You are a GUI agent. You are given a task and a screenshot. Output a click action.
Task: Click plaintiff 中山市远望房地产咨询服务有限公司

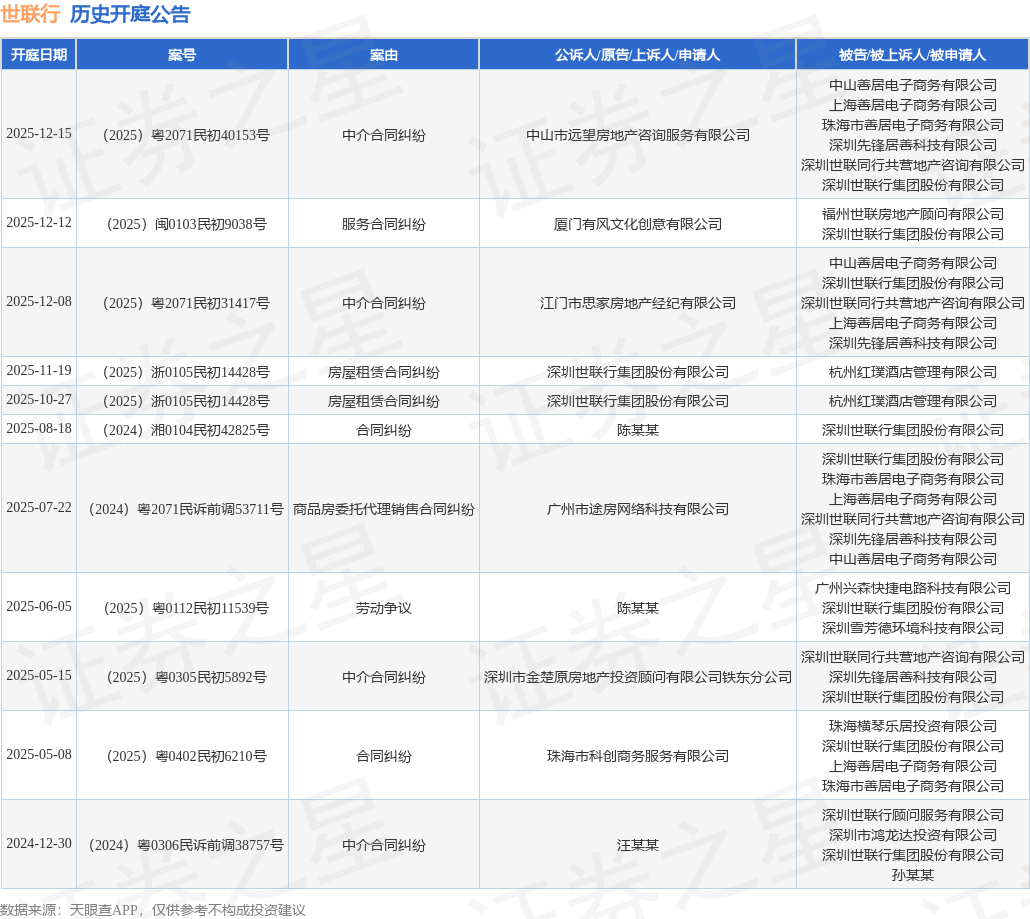638,135
